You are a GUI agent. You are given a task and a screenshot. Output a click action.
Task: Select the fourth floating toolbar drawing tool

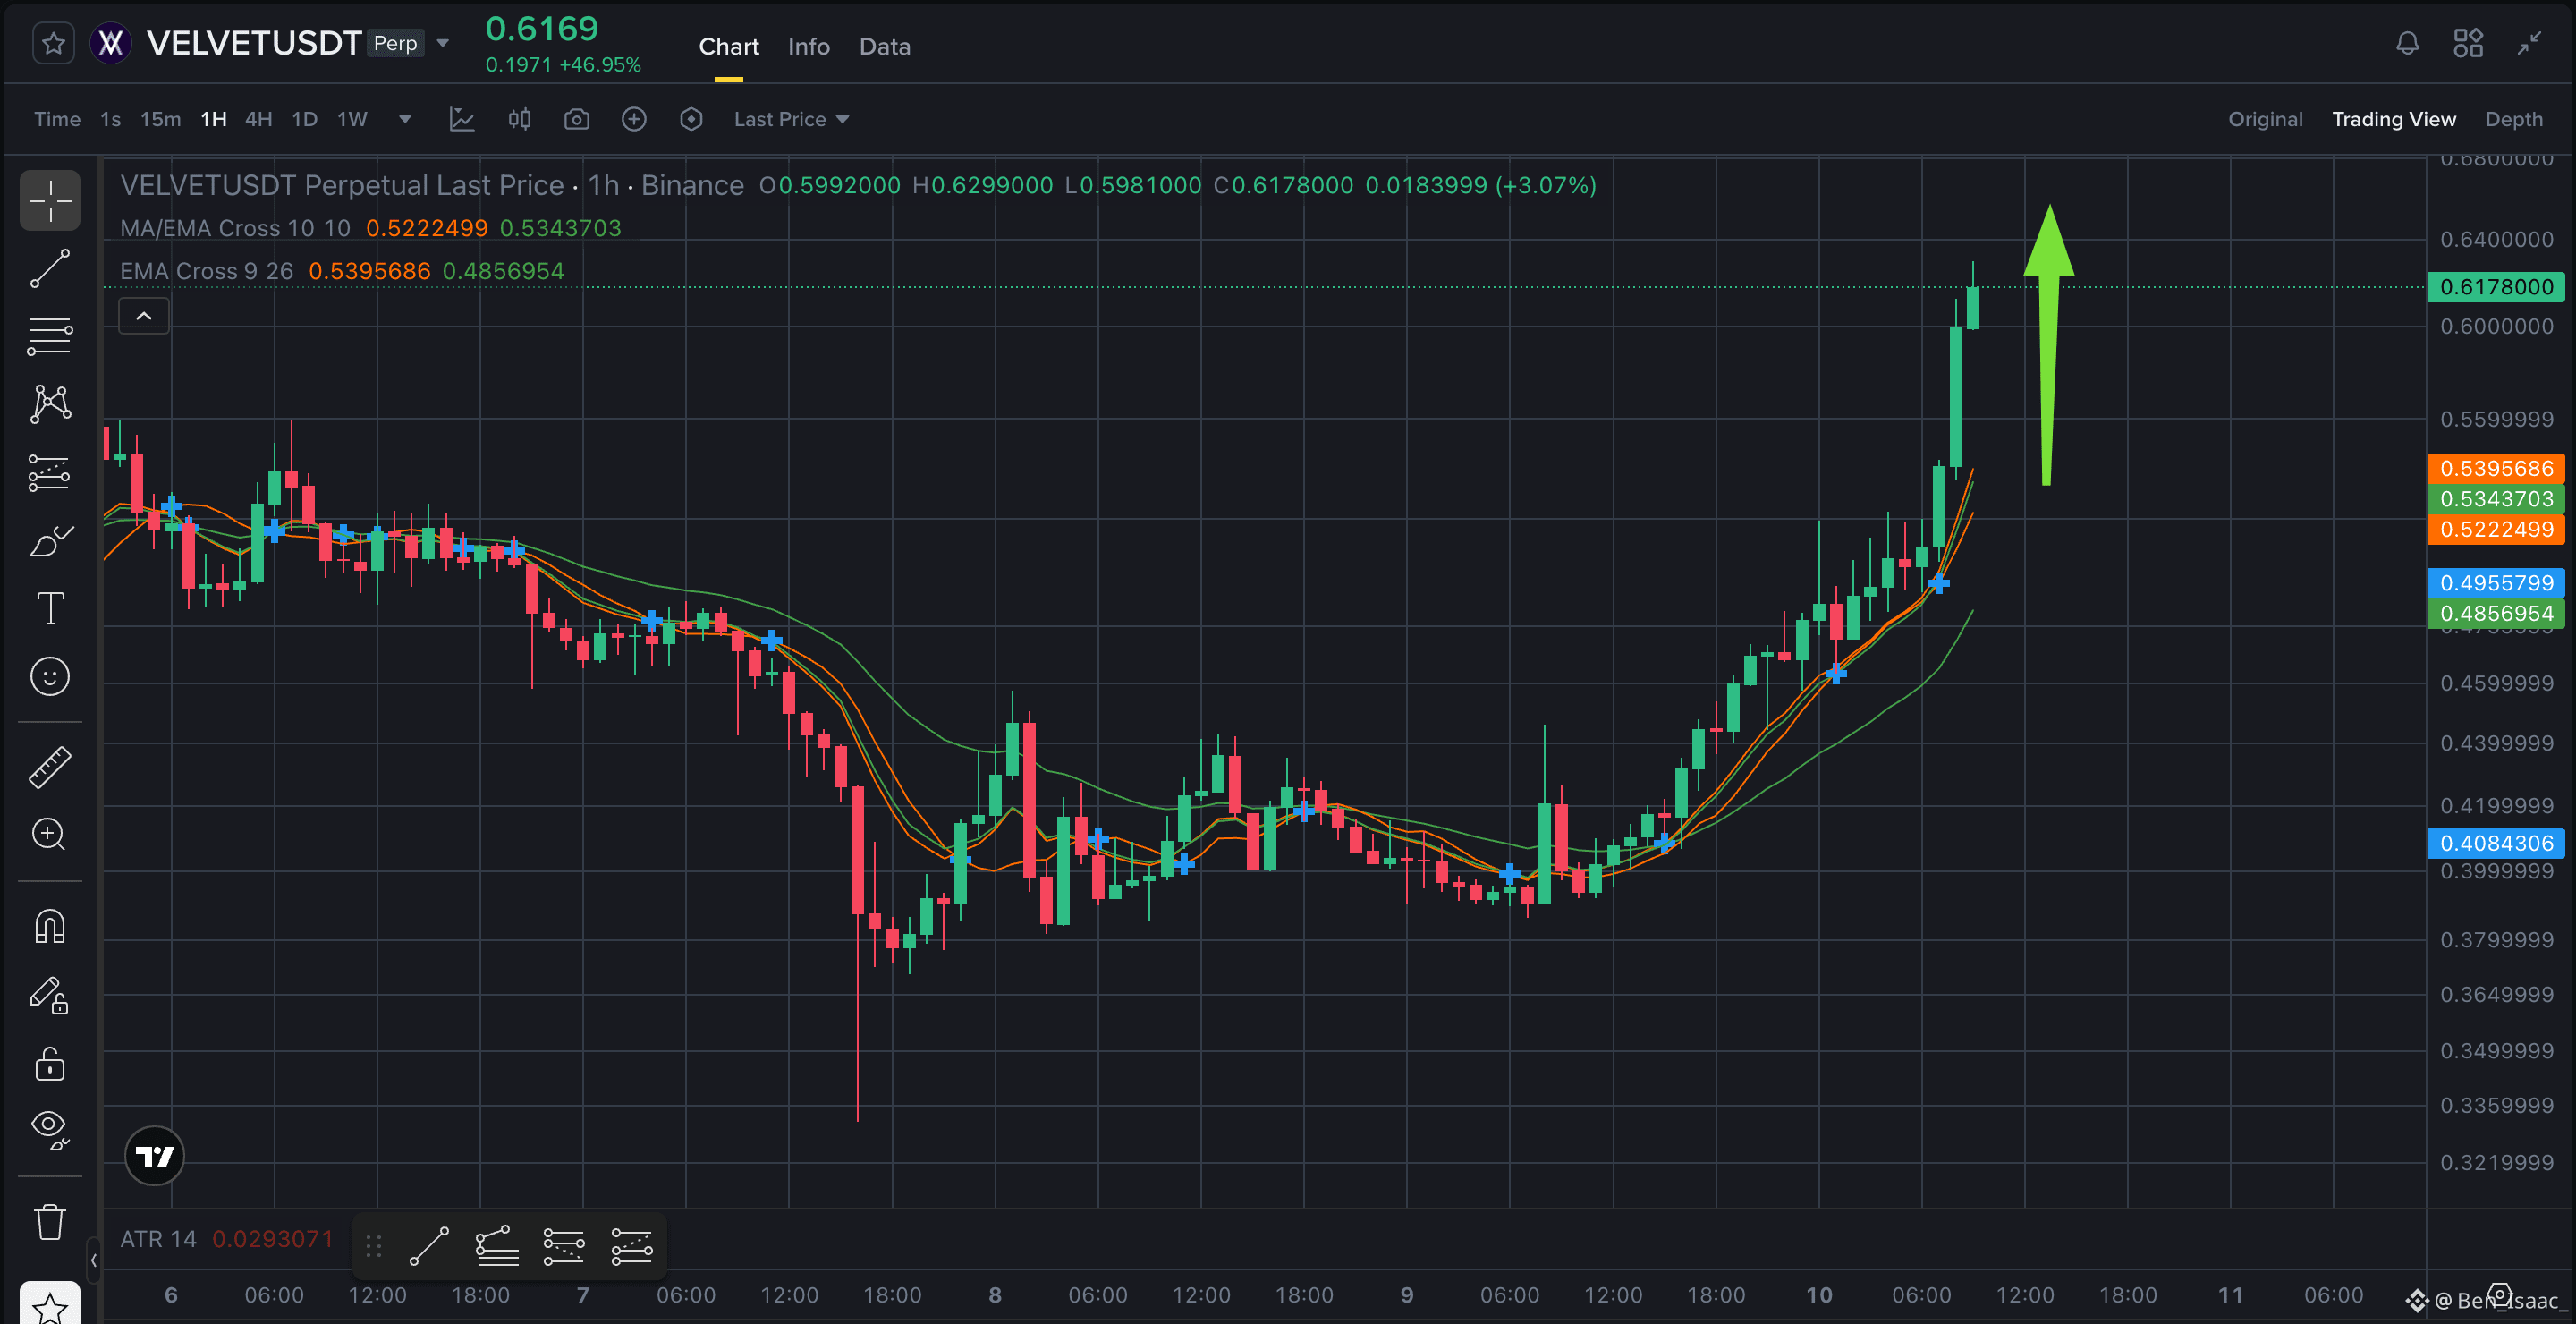pos(632,1246)
